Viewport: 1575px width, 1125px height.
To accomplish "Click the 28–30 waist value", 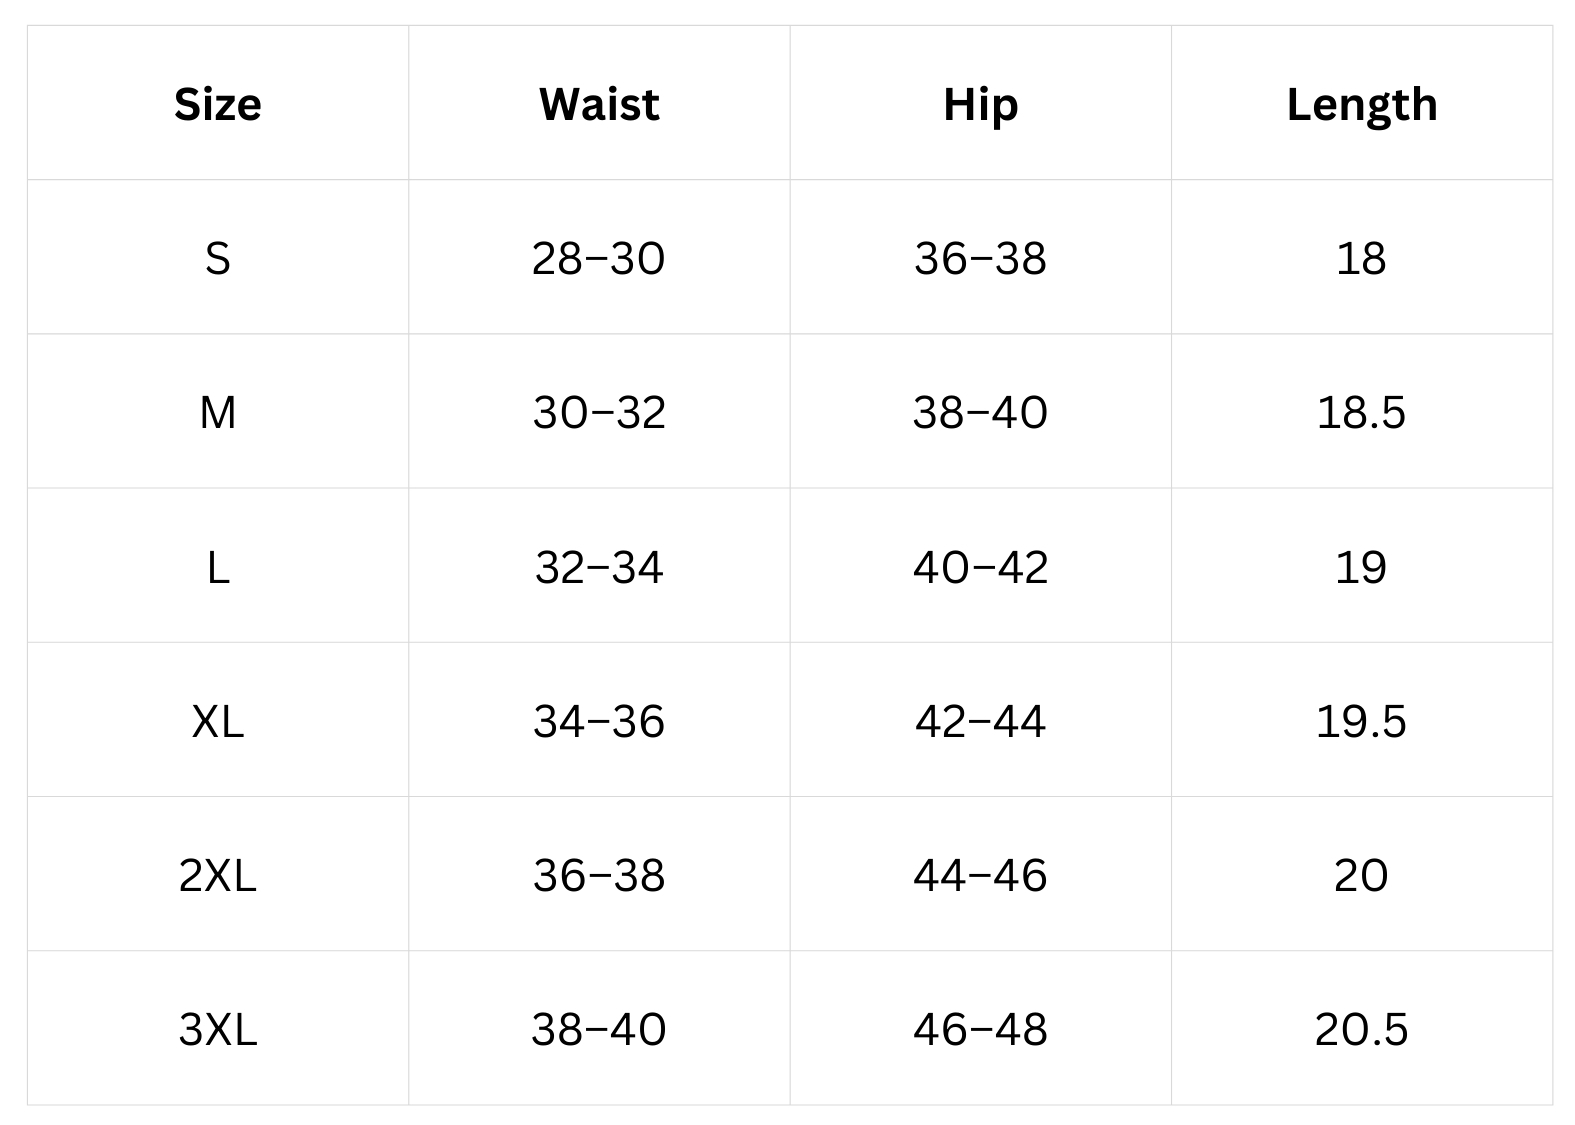I will (599, 258).
